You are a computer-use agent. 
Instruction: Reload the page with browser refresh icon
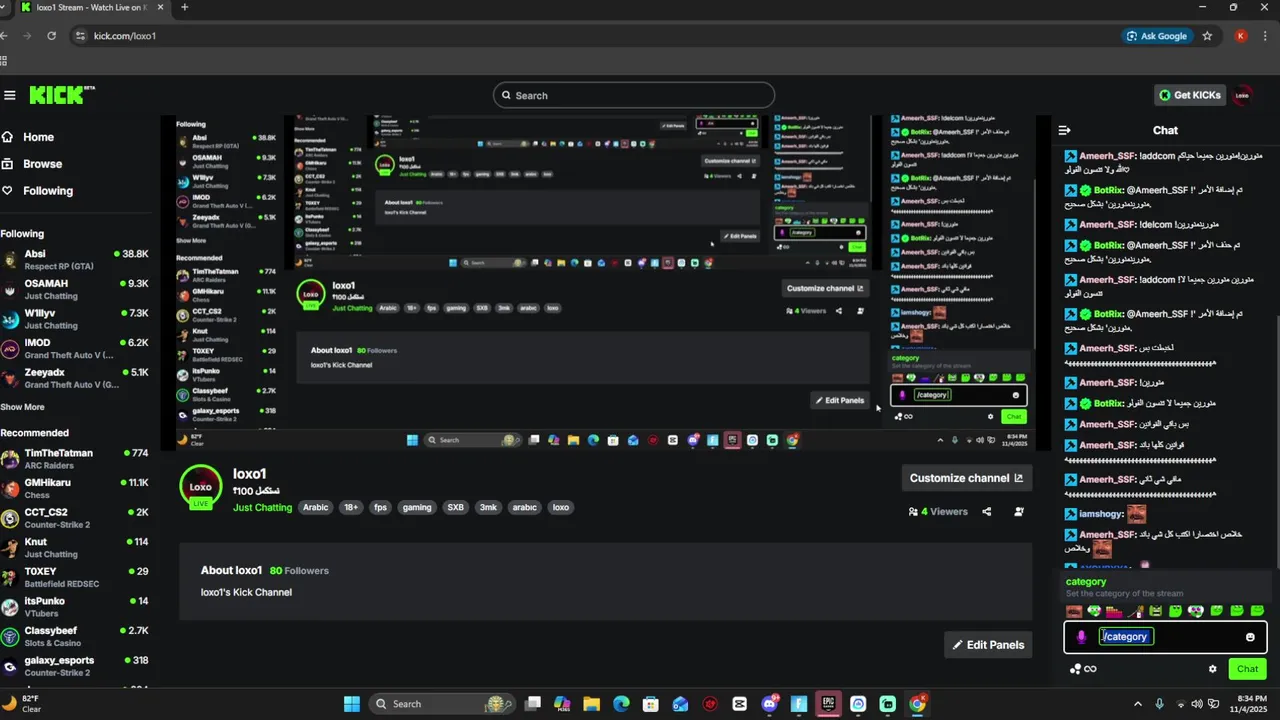pos(52,36)
